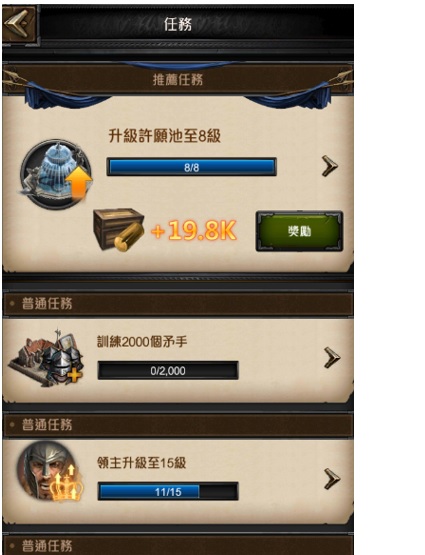
Task: Click the barracks spearman training icon
Action: tap(46, 358)
